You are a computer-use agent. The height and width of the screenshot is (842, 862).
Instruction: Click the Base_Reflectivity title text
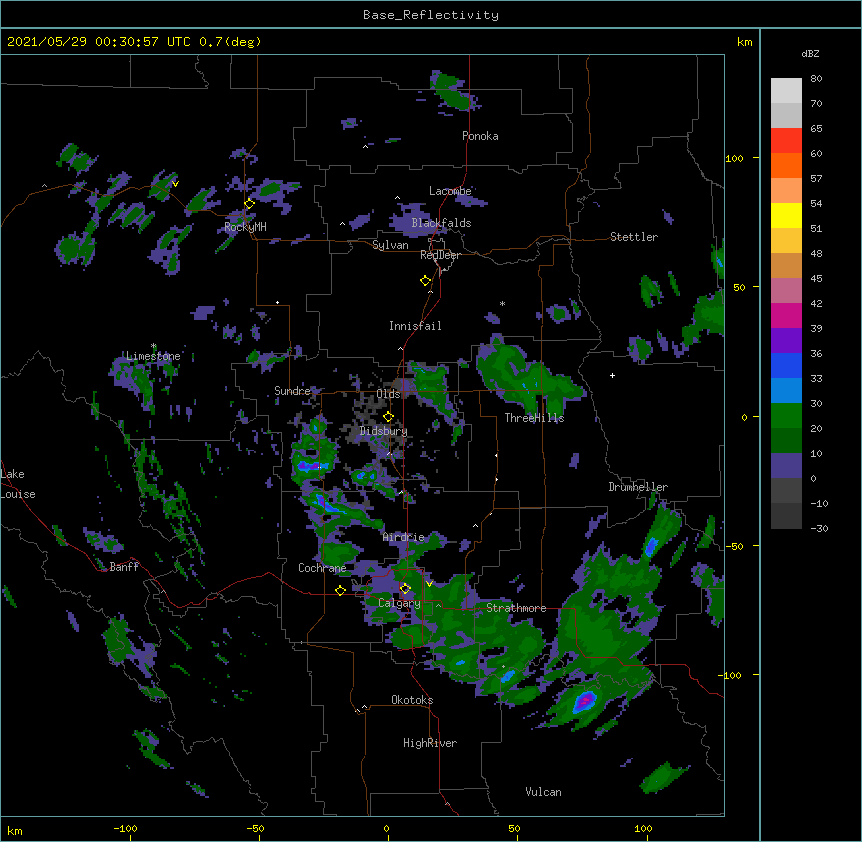click(431, 15)
